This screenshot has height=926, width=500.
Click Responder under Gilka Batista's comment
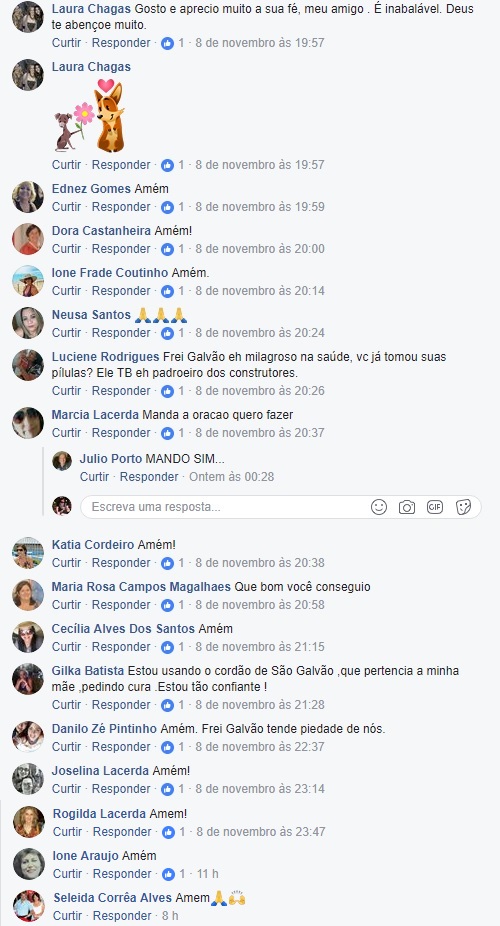[121, 705]
